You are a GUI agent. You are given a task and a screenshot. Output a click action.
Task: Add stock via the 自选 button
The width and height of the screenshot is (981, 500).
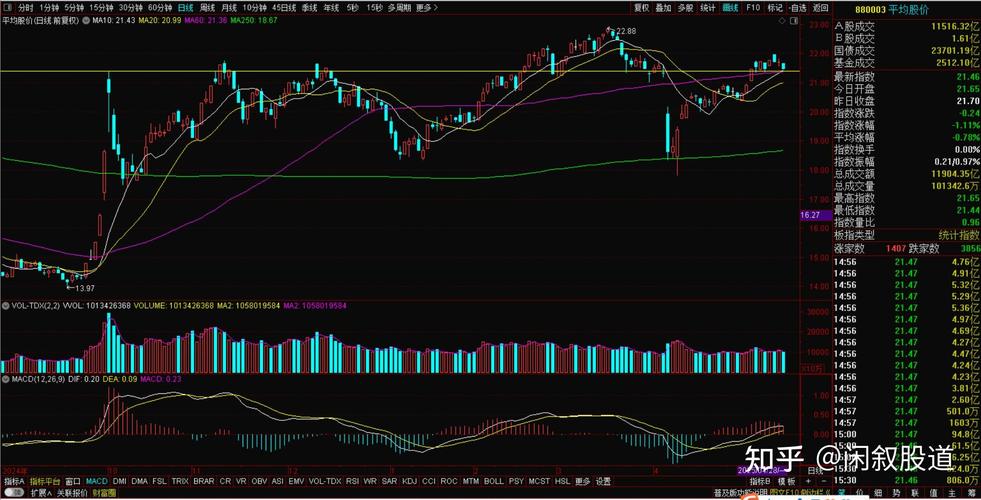pos(798,7)
